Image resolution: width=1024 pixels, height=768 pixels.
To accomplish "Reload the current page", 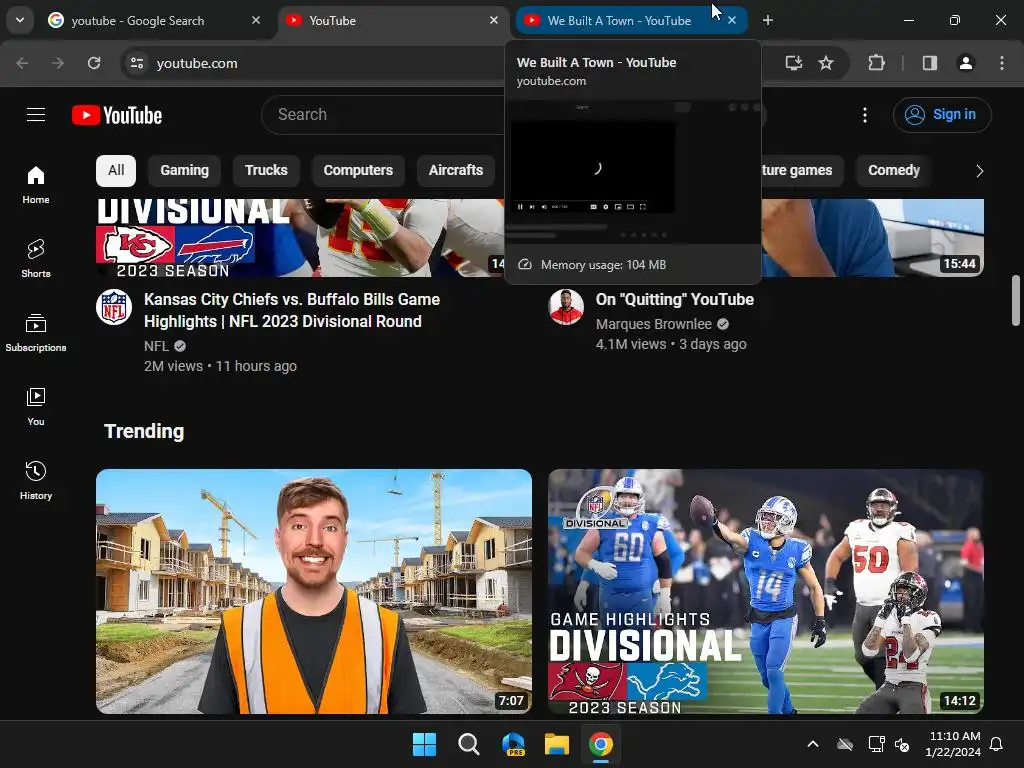I will 94,63.
